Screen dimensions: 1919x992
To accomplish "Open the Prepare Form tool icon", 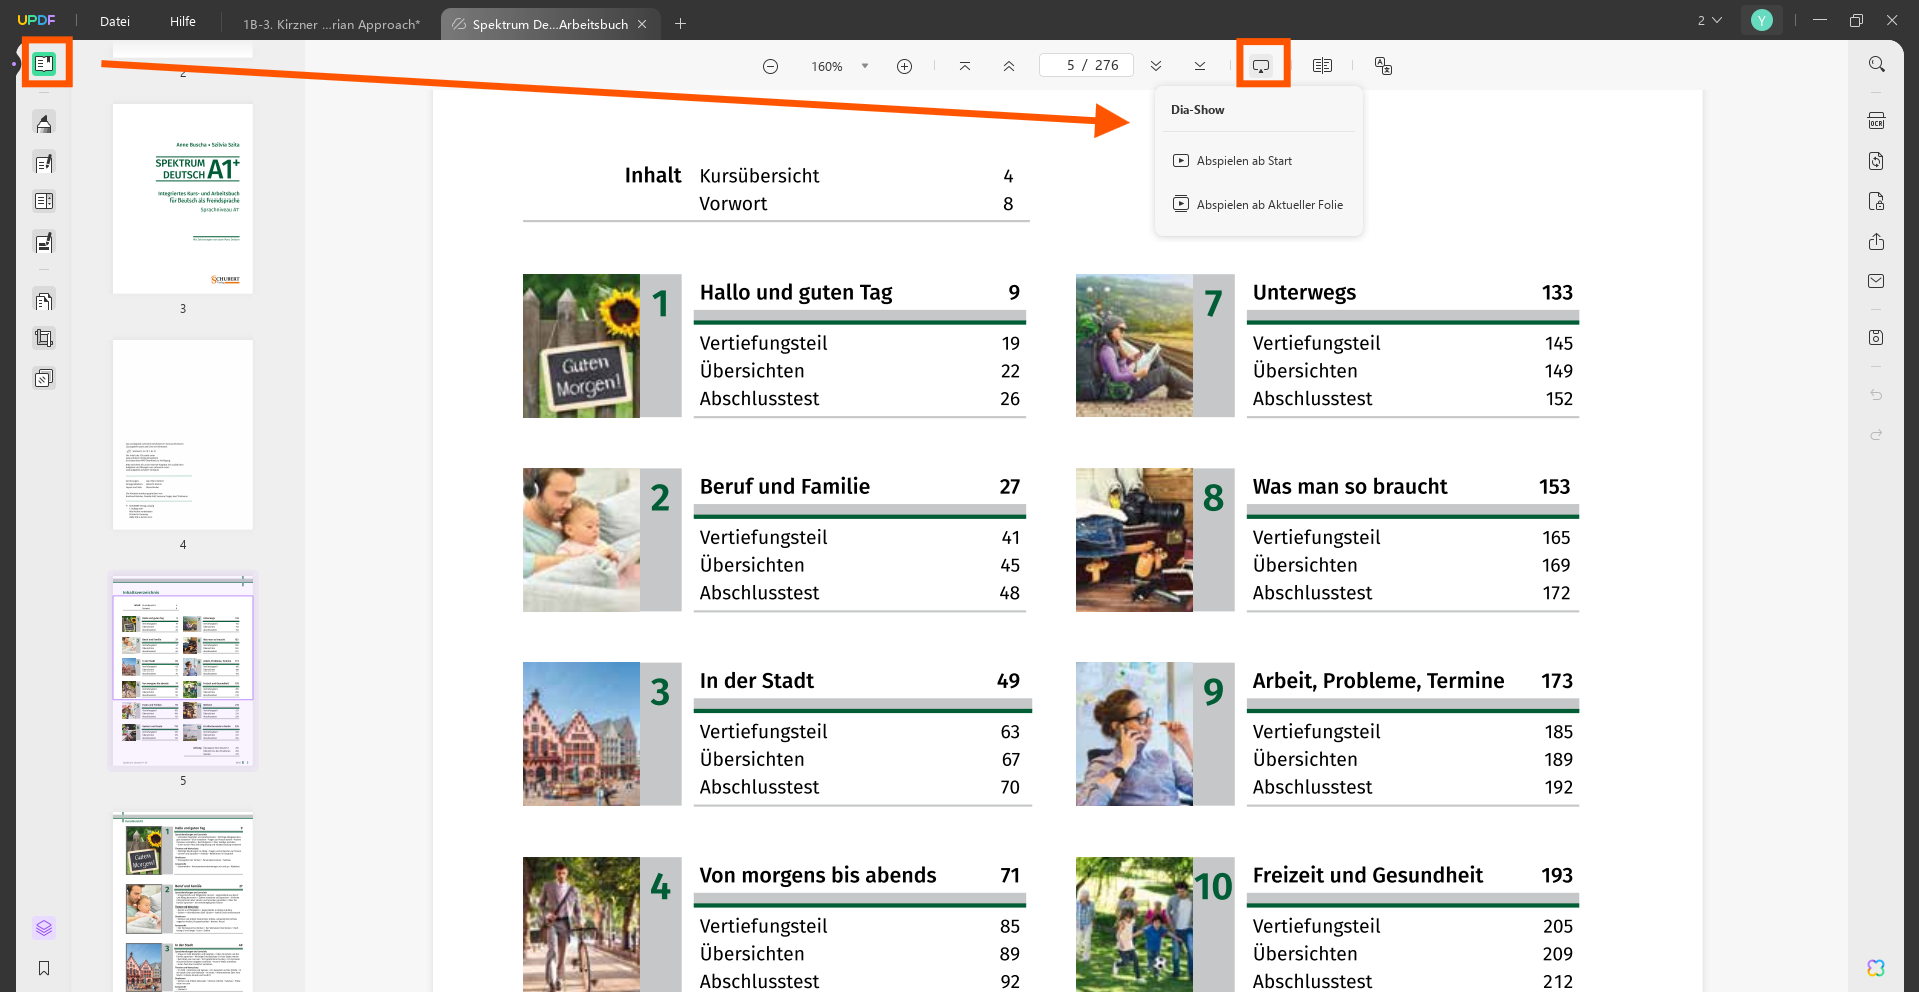I will pos(44,201).
